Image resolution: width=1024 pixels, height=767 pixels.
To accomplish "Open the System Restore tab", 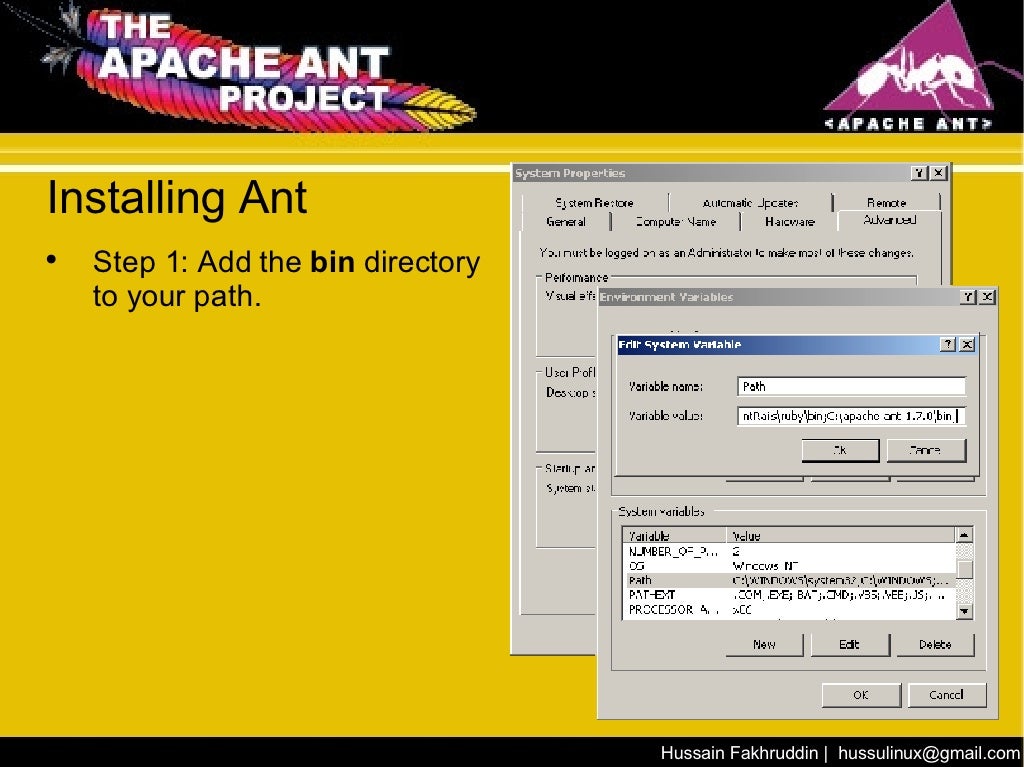I will (595, 203).
